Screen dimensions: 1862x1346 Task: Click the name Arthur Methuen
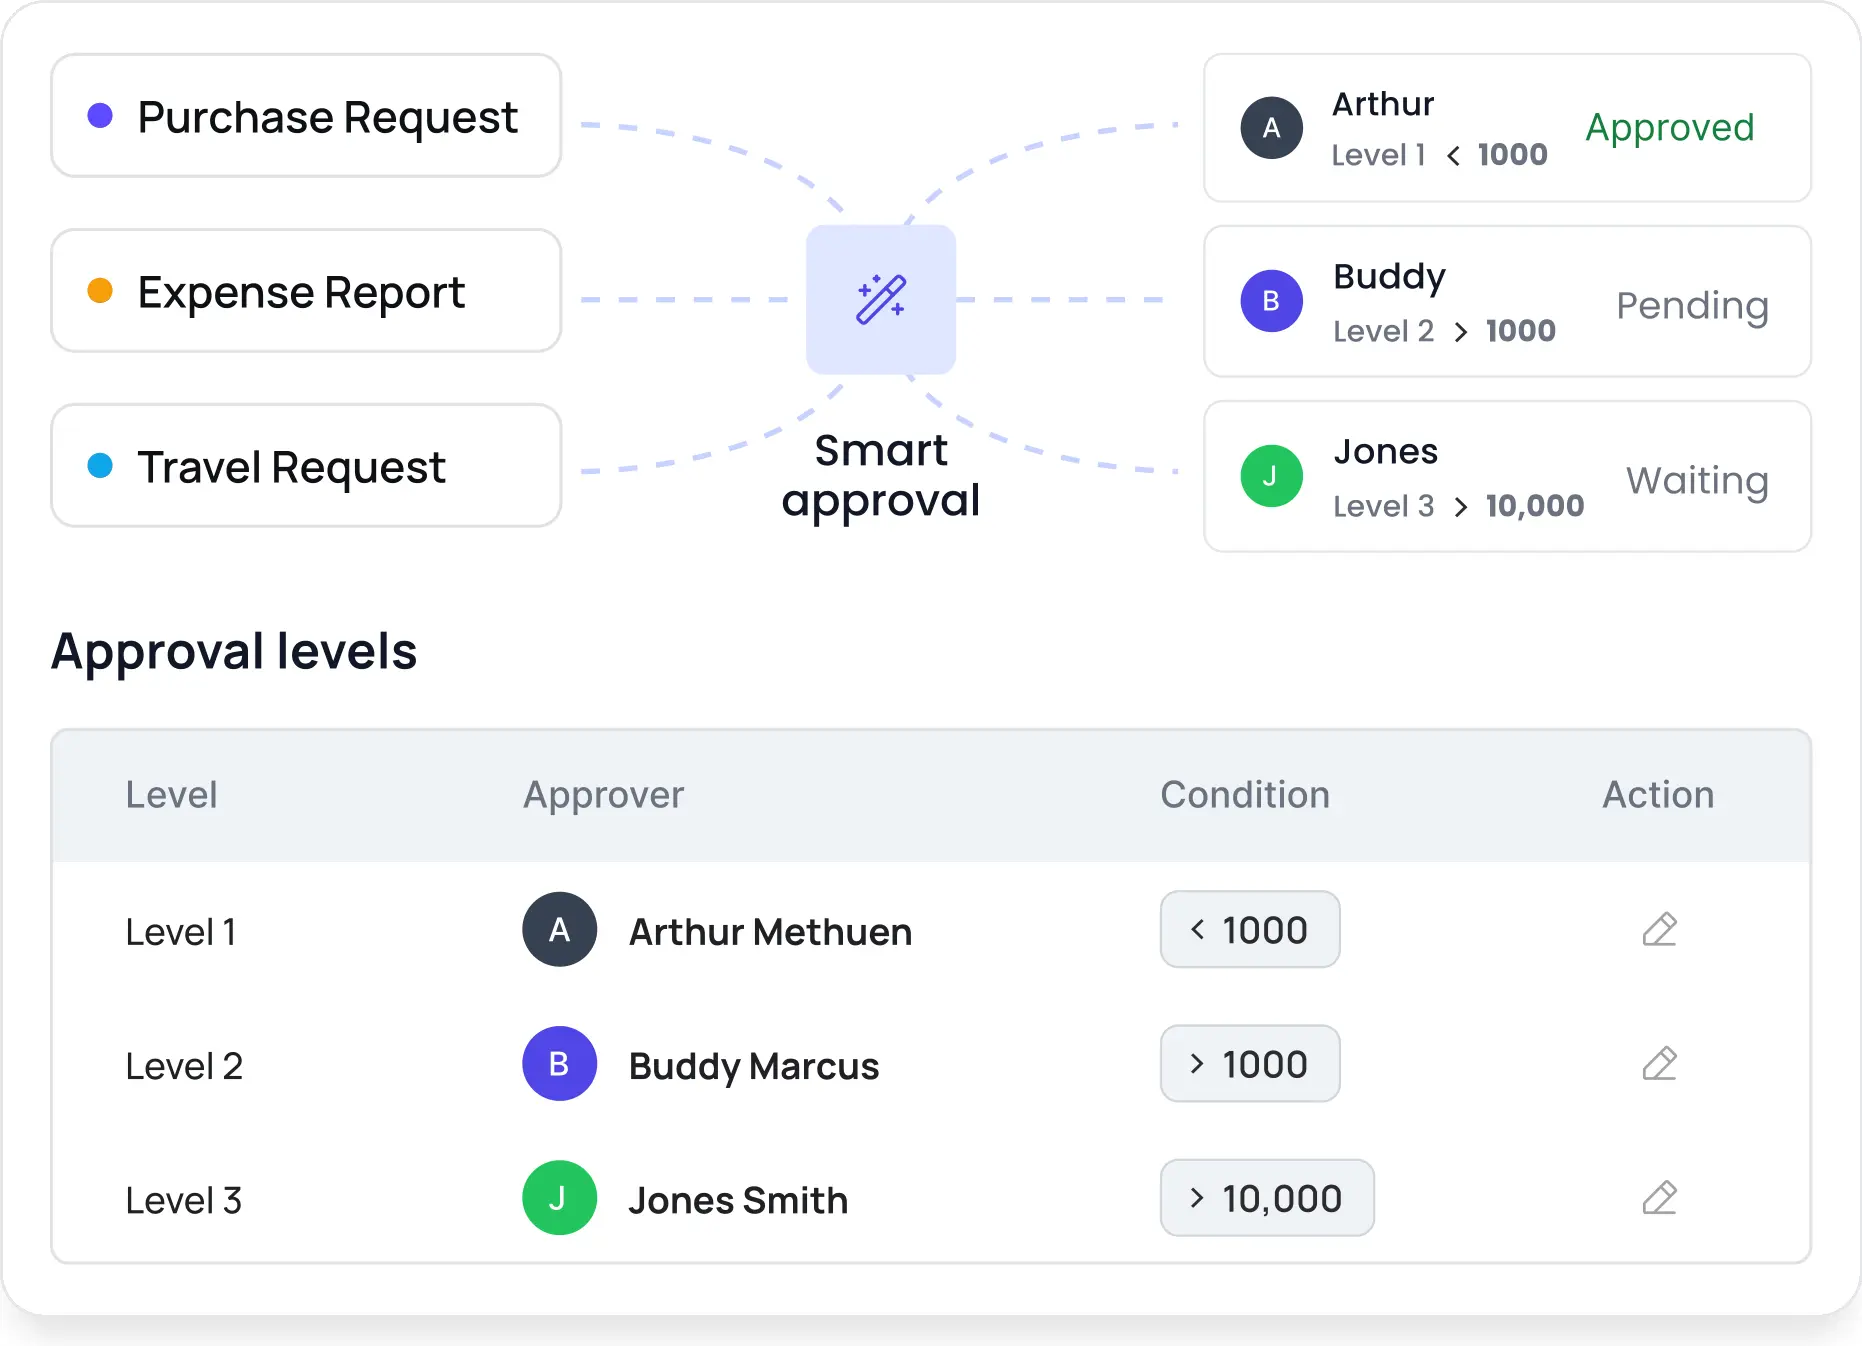[x=770, y=932]
